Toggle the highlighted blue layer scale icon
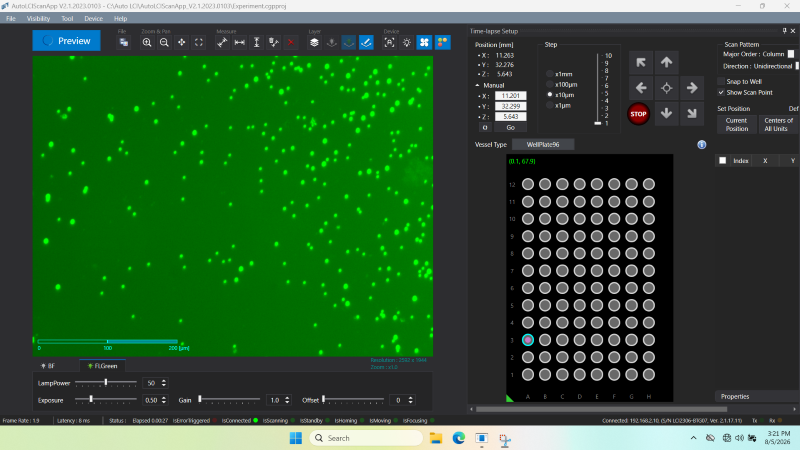Image resolution: width=800 pixels, height=450 pixels. click(366, 42)
